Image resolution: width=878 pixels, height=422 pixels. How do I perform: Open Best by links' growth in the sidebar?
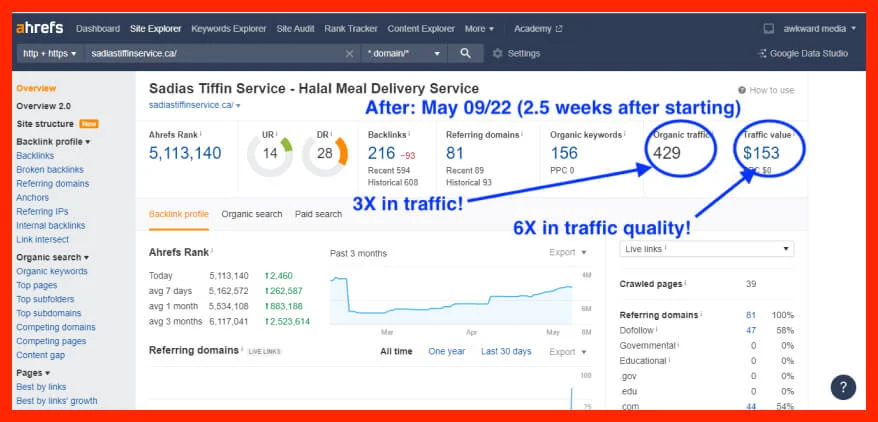pyautogui.click(x=57, y=401)
